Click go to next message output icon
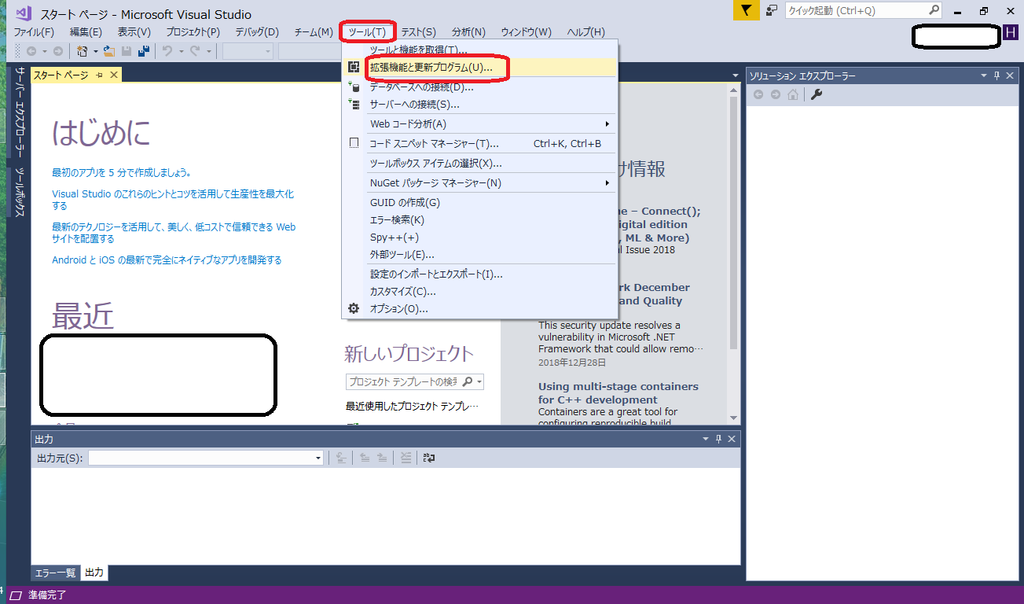 coord(381,458)
